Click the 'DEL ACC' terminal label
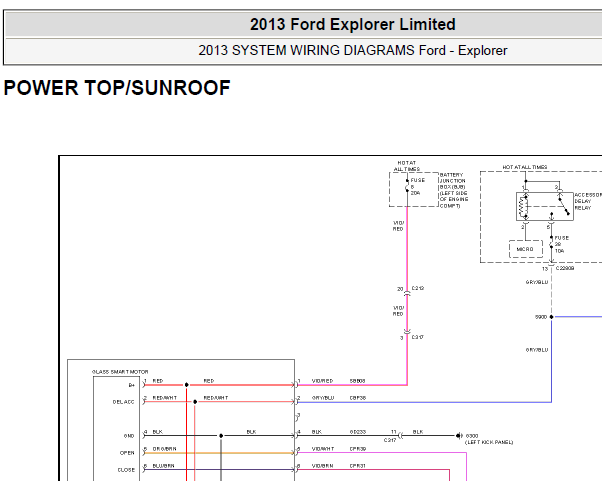Viewport: 602px width, 481px height. 124,402
